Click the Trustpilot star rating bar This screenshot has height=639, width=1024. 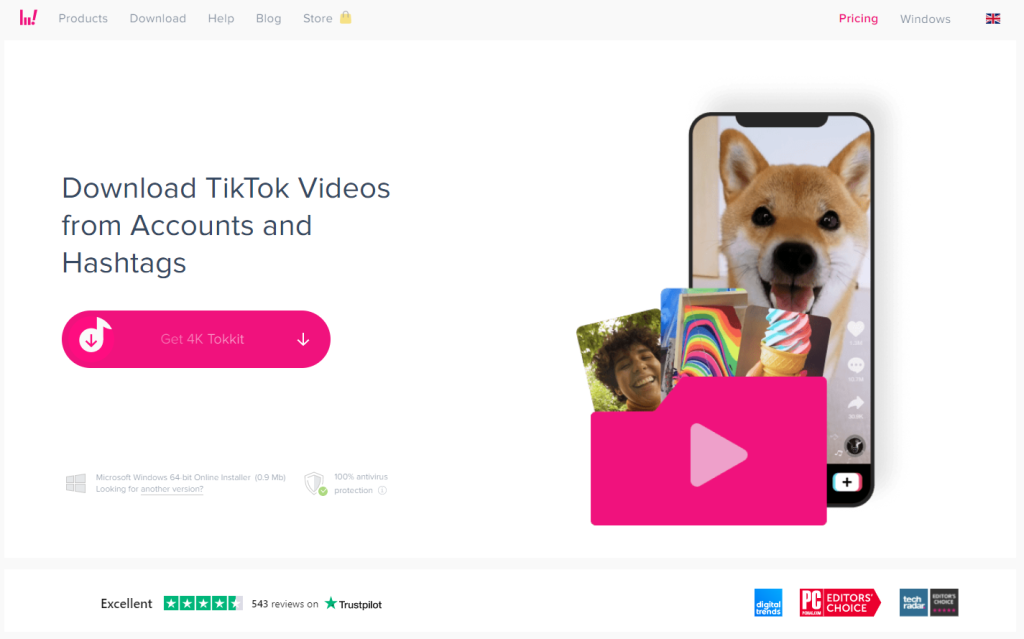[203, 603]
